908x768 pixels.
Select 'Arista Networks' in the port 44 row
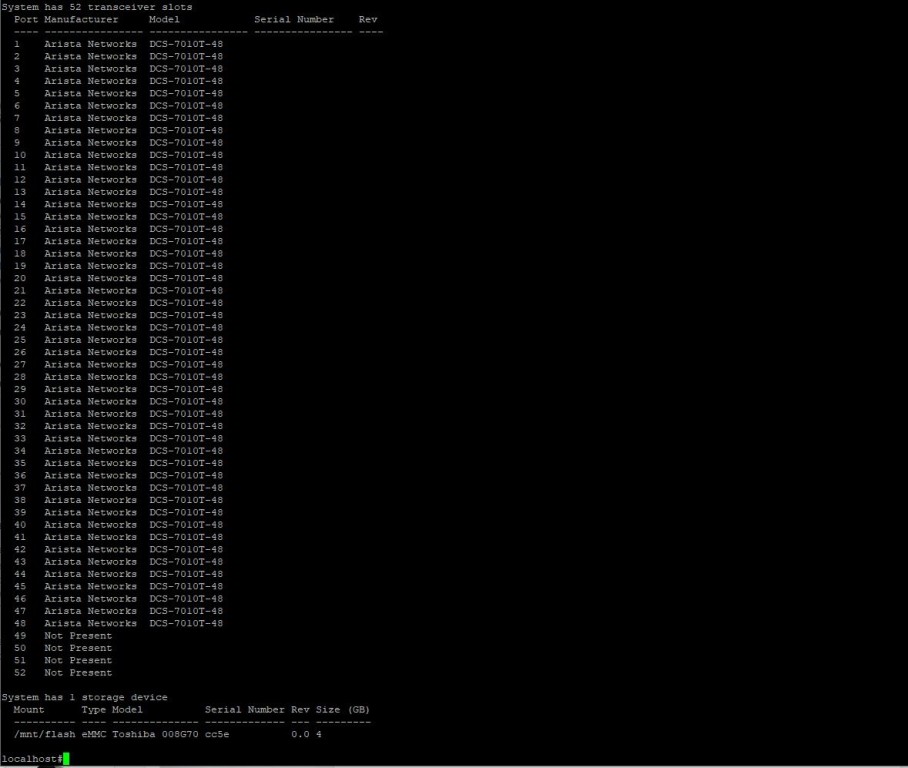point(90,574)
